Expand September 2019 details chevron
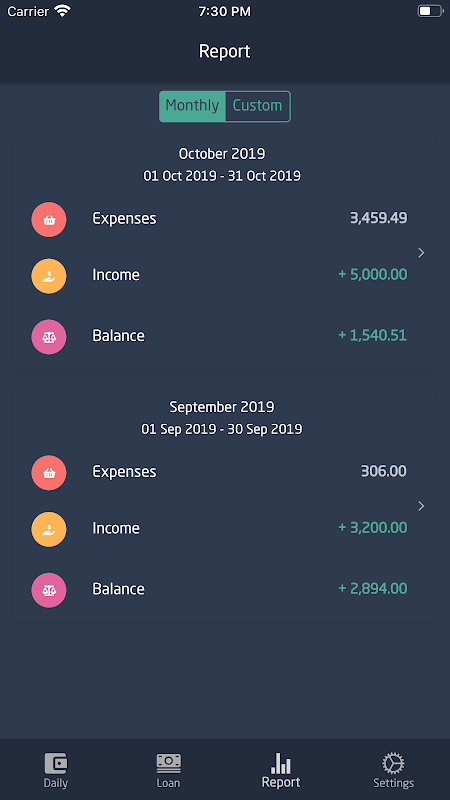The image size is (450, 800). point(421,506)
